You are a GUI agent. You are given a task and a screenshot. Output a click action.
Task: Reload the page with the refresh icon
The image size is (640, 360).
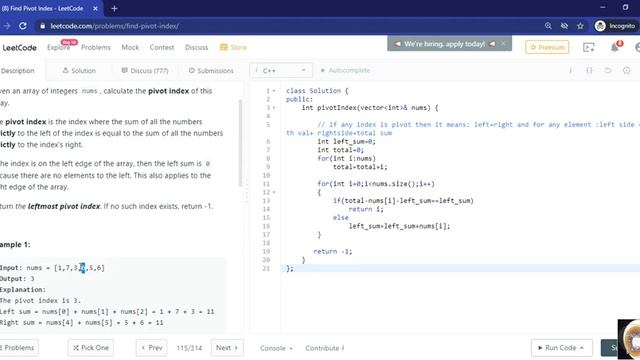(23, 26)
